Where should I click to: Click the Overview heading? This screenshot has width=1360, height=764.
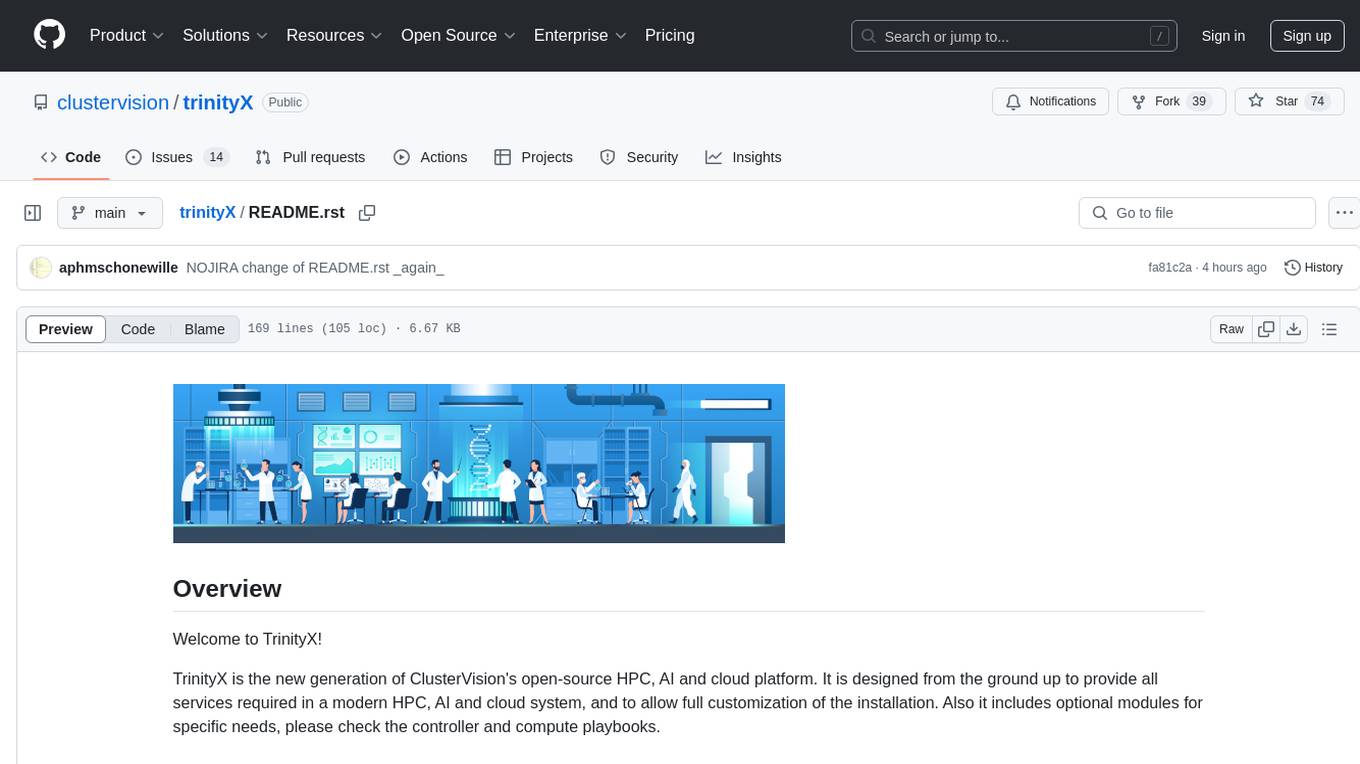coord(227,588)
